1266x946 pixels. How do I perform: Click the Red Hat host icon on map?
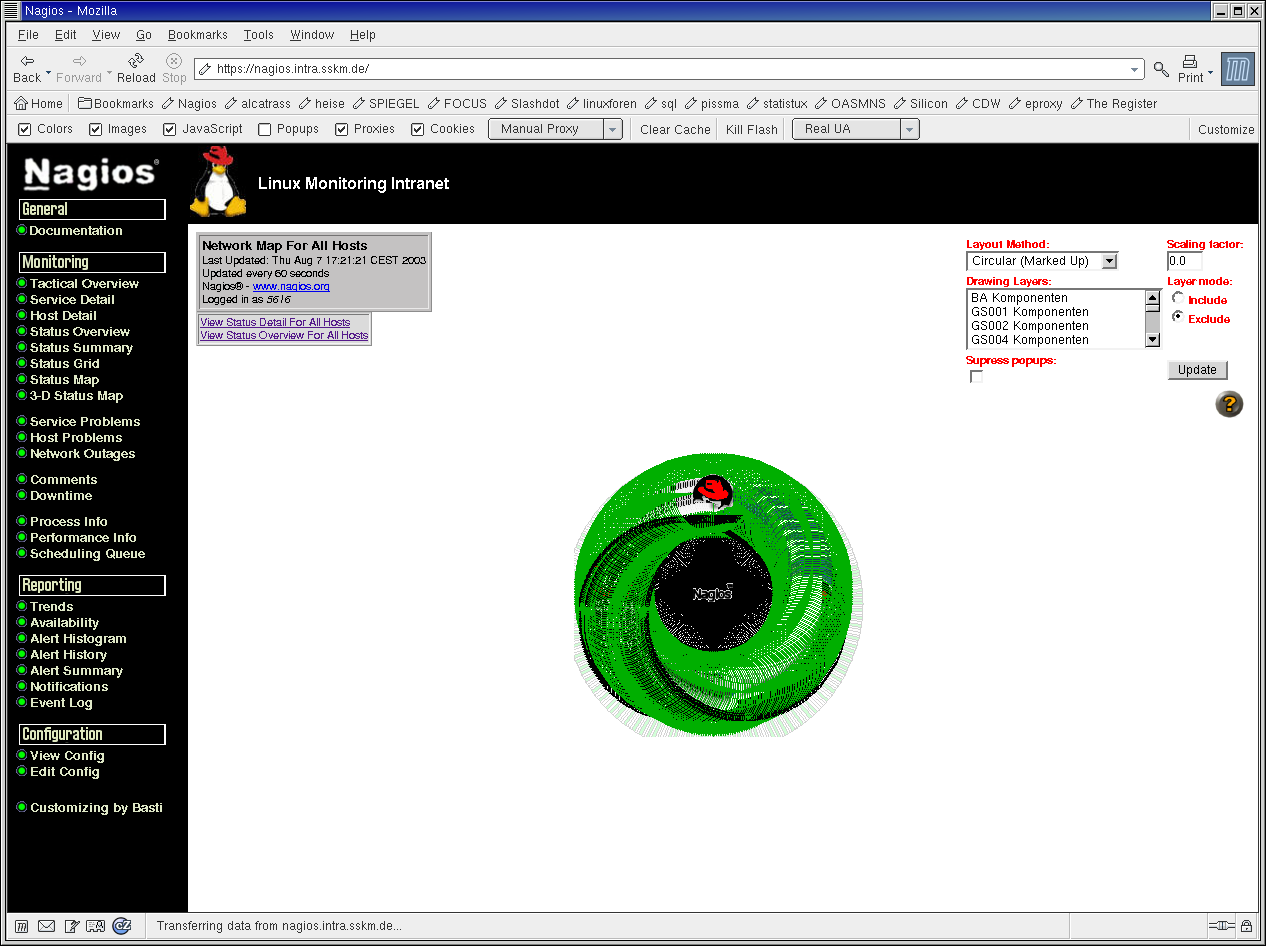(x=713, y=492)
